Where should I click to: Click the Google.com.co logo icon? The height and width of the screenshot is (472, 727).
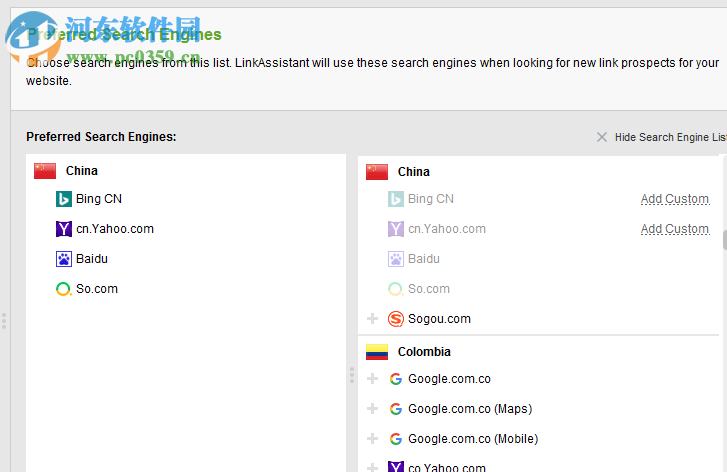click(395, 379)
